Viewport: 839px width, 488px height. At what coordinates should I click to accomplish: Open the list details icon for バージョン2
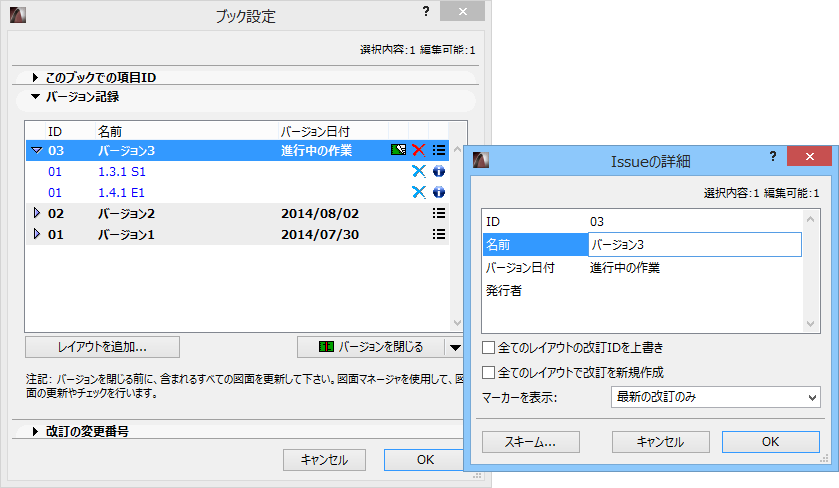tap(439, 214)
